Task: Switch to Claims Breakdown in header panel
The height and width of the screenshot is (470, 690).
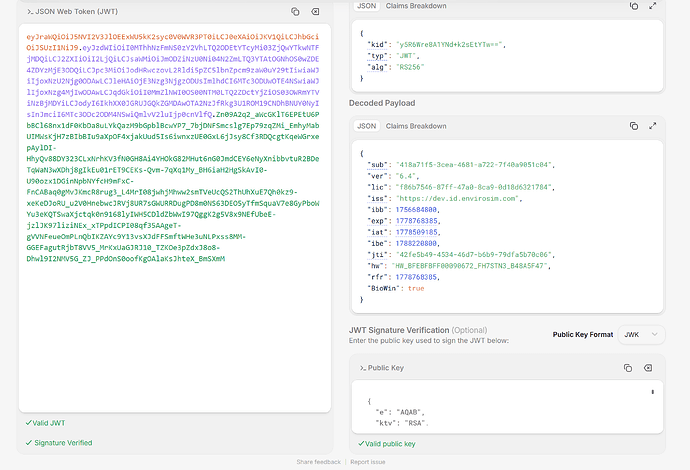Action: point(416,6)
